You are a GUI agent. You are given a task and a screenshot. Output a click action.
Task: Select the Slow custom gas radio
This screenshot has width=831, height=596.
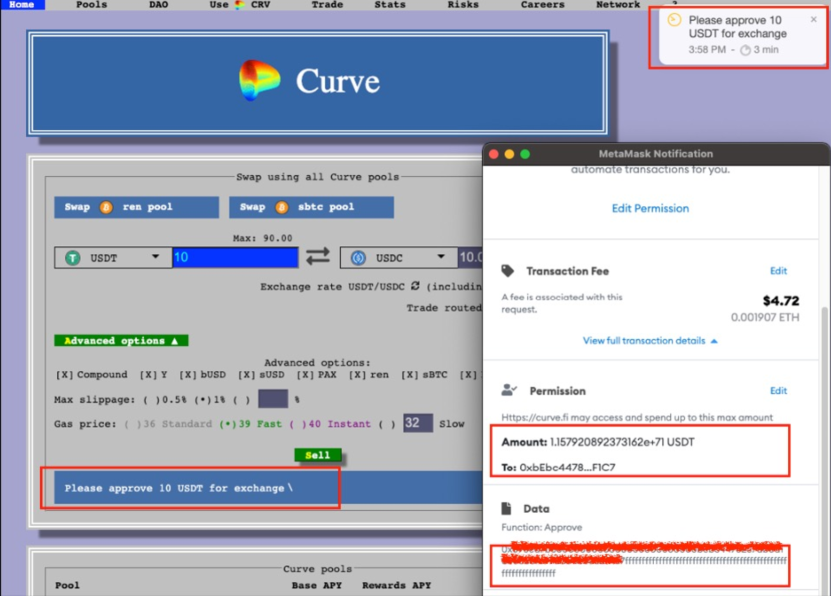point(387,424)
